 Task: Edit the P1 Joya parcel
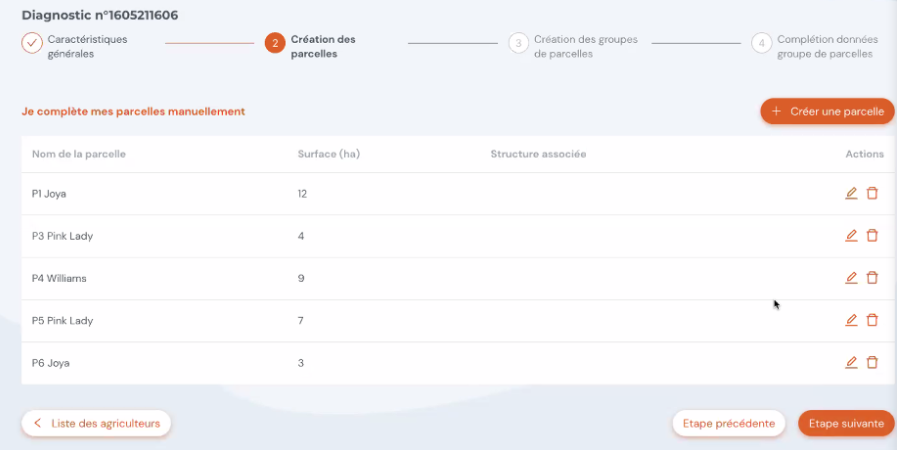tap(851, 194)
